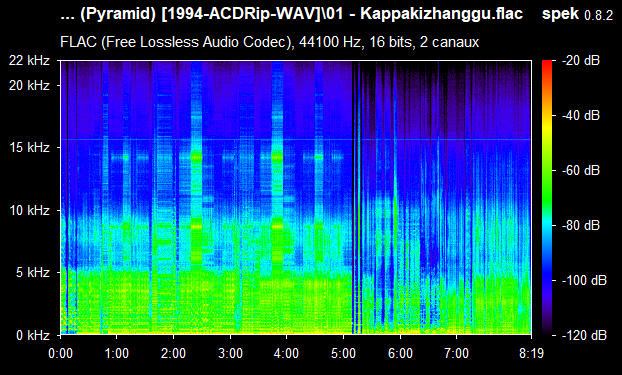Click the -20 dB legend label
The width and height of the screenshot is (622, 375).
pos(581,61)
